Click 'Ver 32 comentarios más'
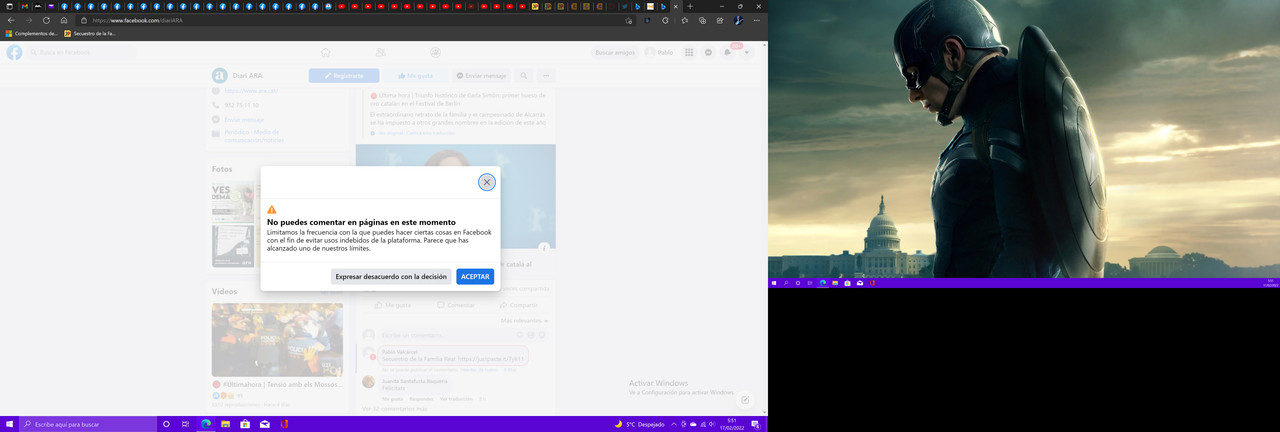The height and width of the screenshot is (432, 1280). tap(396, 408)
